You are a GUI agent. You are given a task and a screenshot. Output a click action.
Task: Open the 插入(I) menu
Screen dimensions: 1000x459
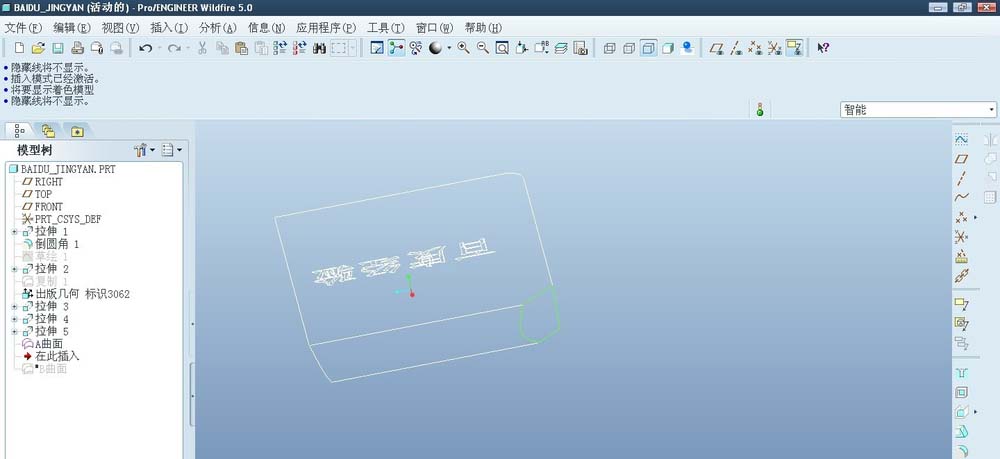point(169,27)
